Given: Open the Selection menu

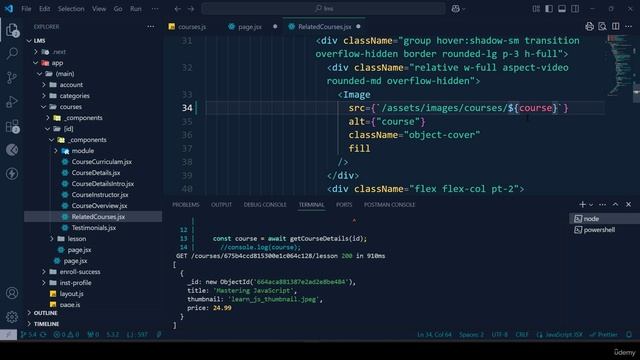Looking at the screenshot, I should coord(71,9).
